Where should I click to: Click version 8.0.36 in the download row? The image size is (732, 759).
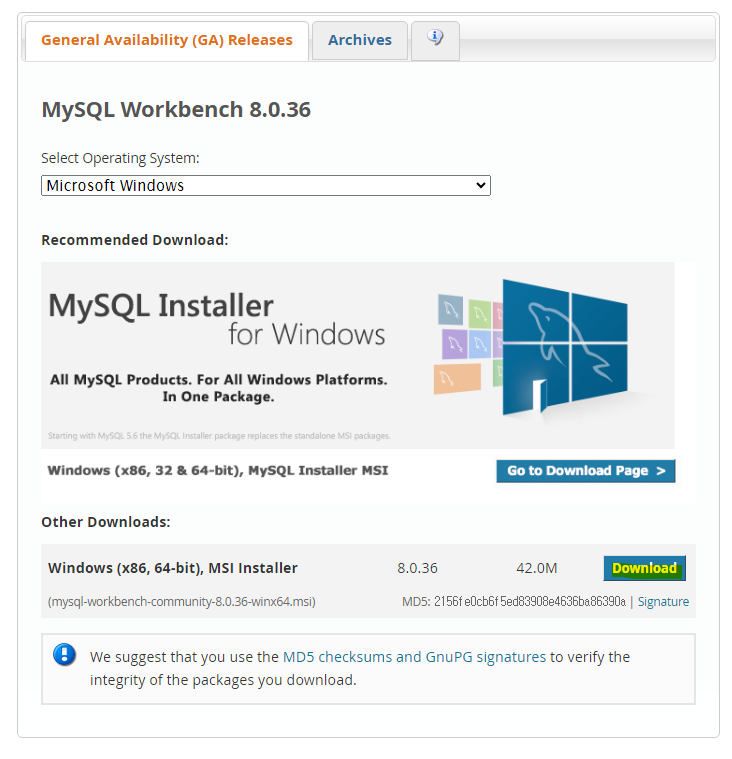(417, 568)
